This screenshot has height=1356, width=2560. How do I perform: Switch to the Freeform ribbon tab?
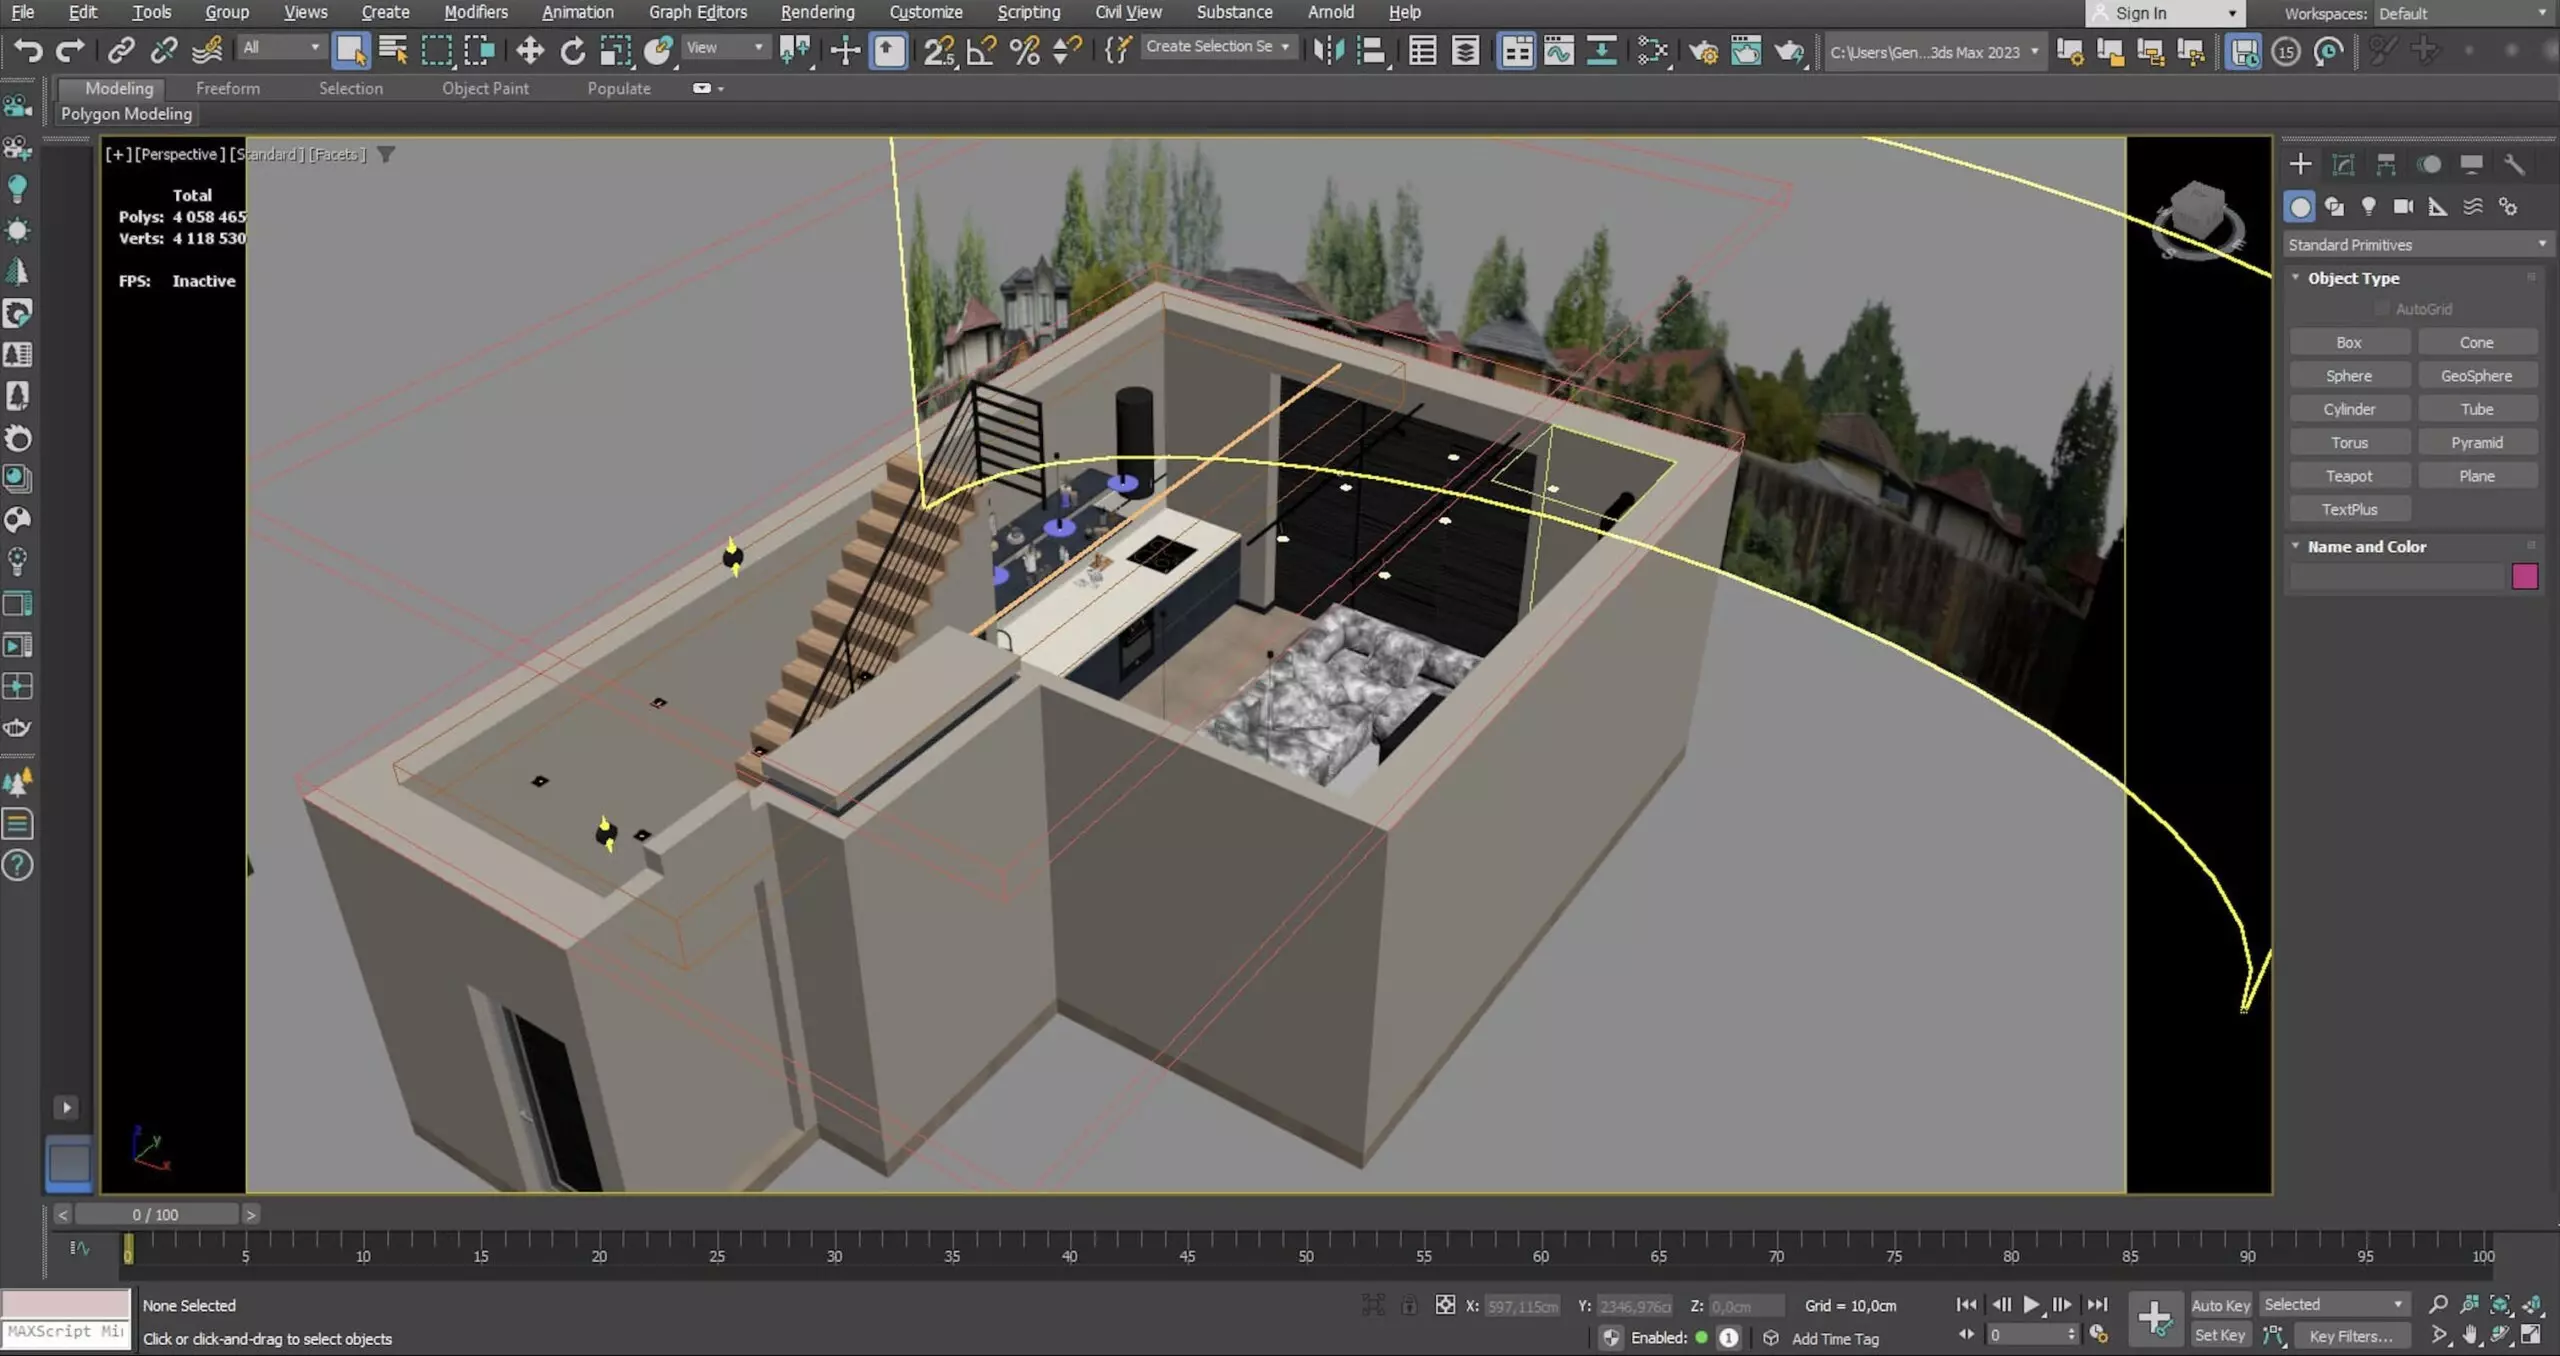point(227,88)
